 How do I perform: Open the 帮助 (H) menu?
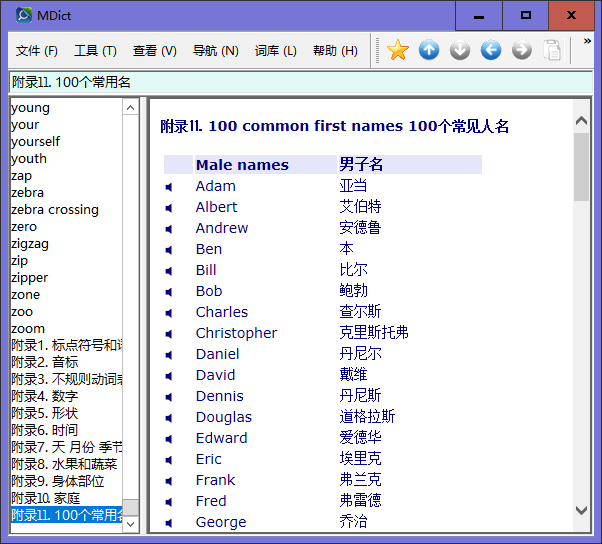coord(335,51)
